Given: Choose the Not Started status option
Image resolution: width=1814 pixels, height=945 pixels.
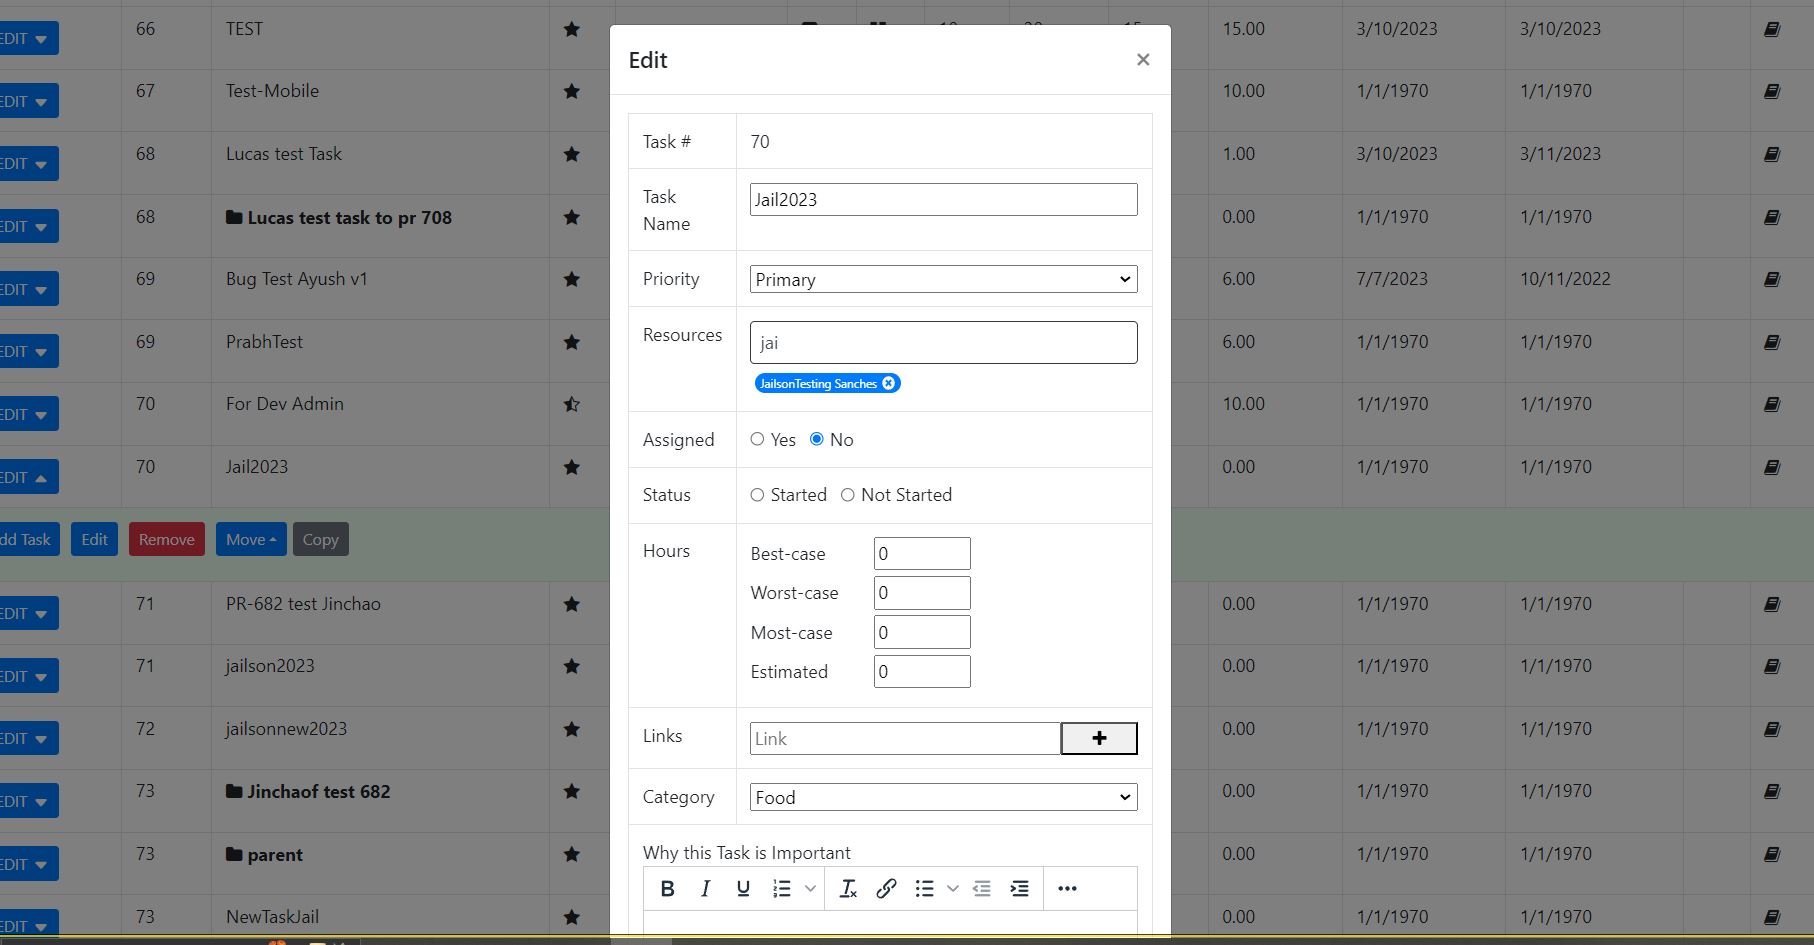Looking at the screenshot, I should 848,495.
